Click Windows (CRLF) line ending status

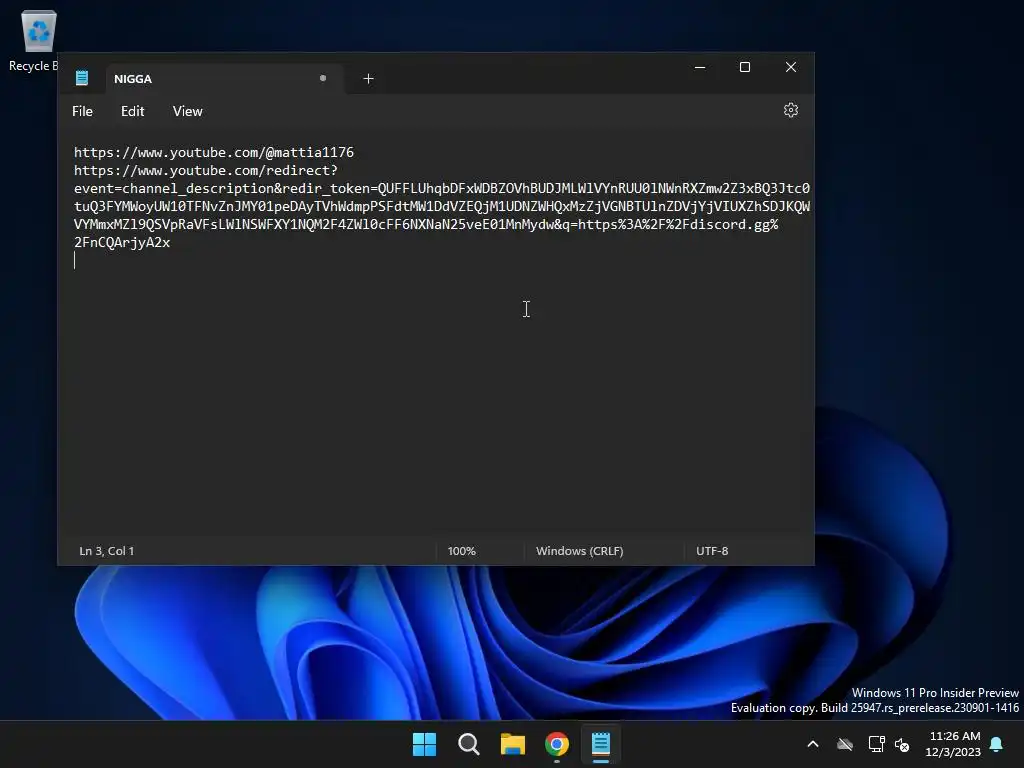[x=579, y=551]
